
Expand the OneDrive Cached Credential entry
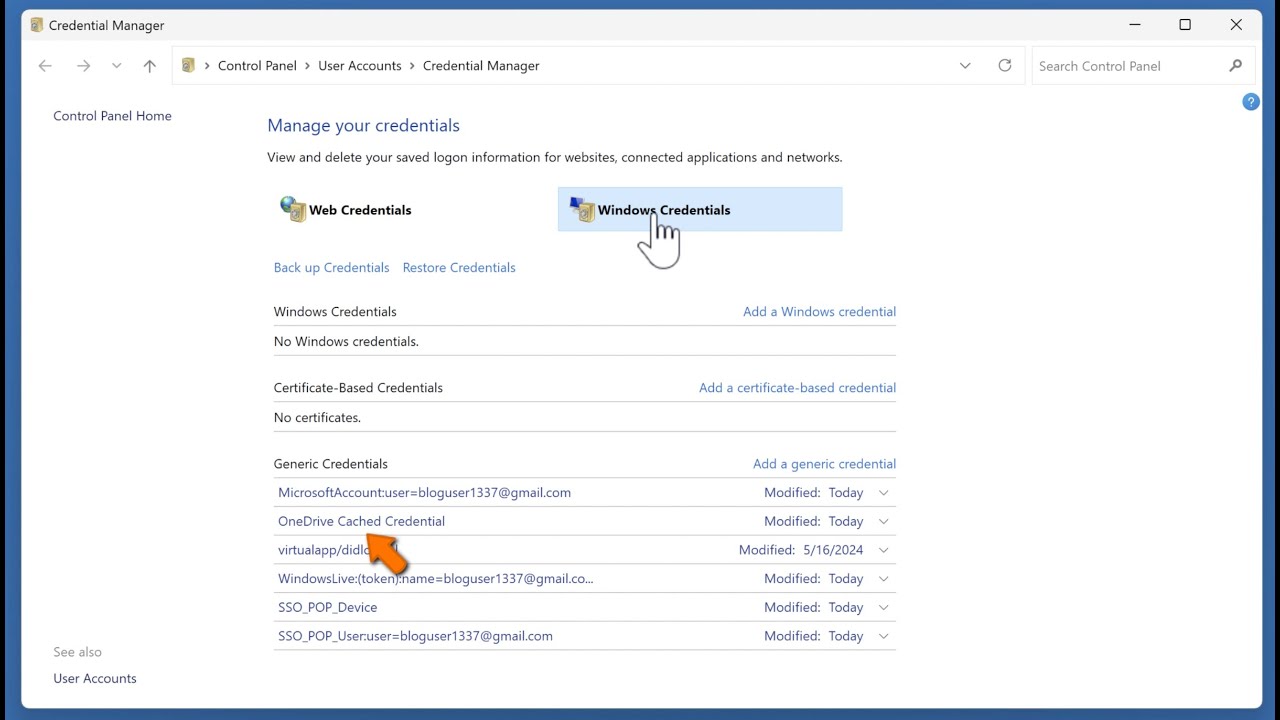[x=884, y=521]
